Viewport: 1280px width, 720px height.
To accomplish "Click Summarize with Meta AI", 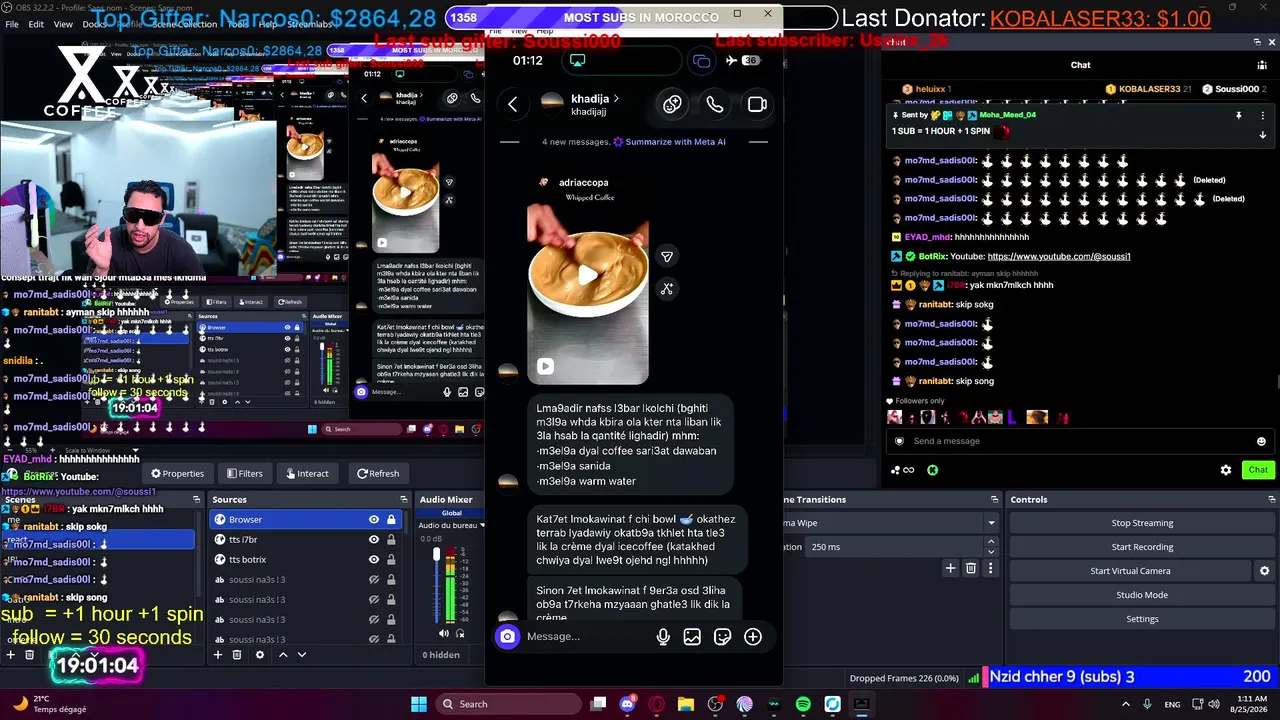I will [669, 142].
